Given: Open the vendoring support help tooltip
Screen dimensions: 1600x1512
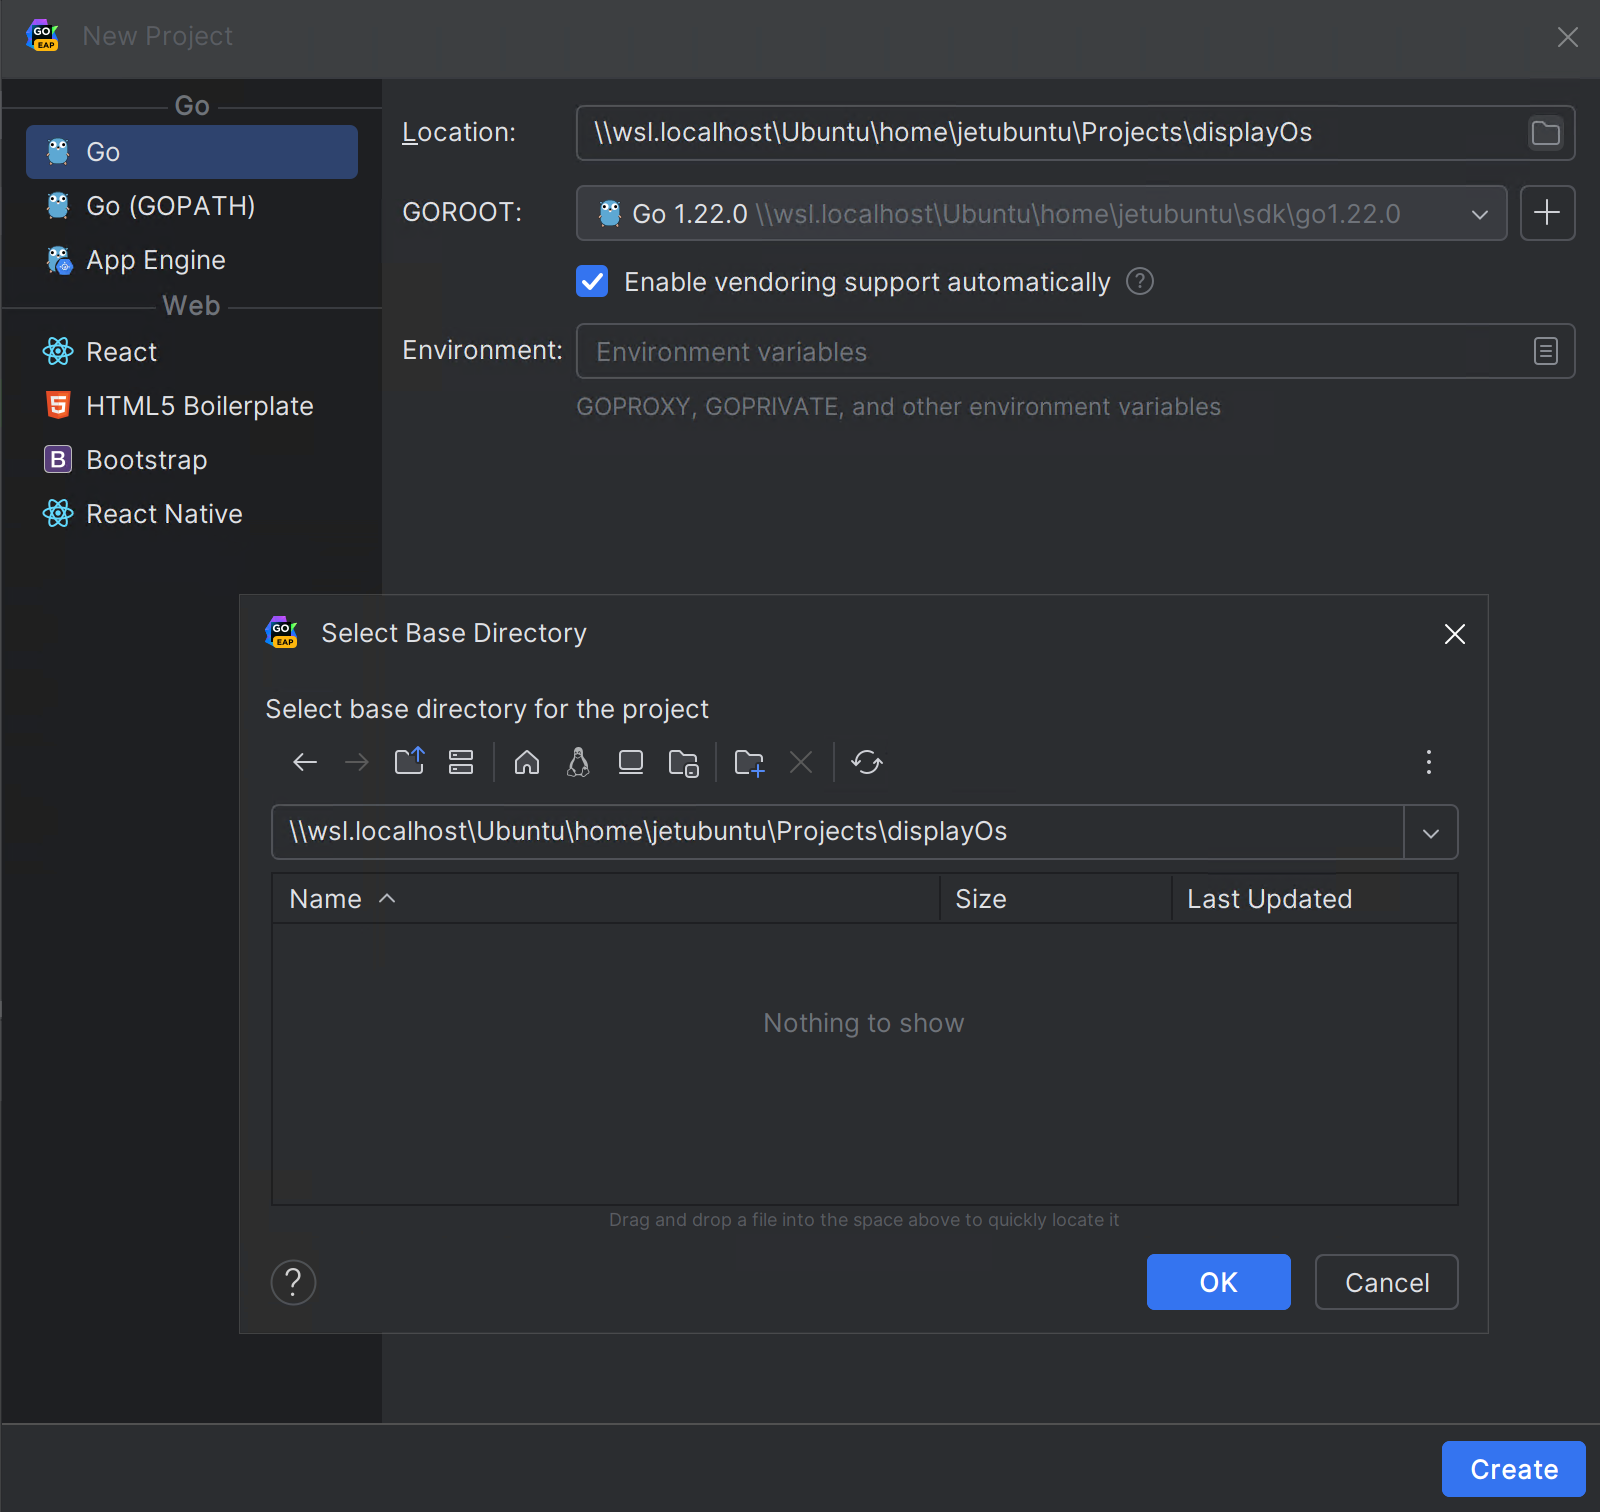Looking at the screenshot, I should click(x=1139, y=281).
